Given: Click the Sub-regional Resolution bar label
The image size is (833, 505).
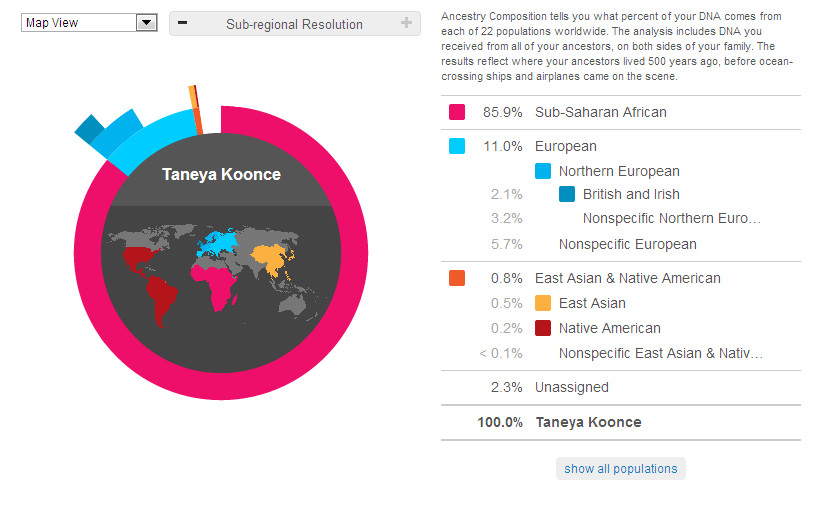Looking at the screenshot, I should coord(294,24).
